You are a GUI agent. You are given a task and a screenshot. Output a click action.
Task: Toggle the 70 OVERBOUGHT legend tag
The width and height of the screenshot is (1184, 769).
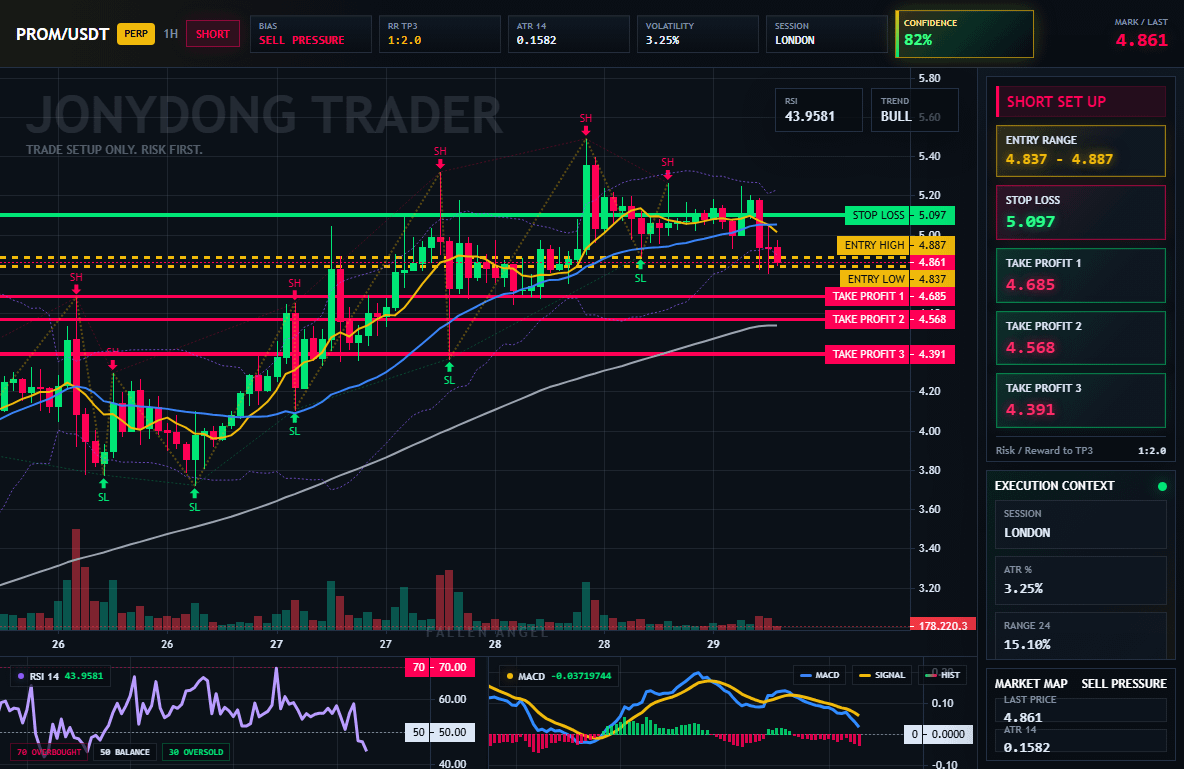49,752
